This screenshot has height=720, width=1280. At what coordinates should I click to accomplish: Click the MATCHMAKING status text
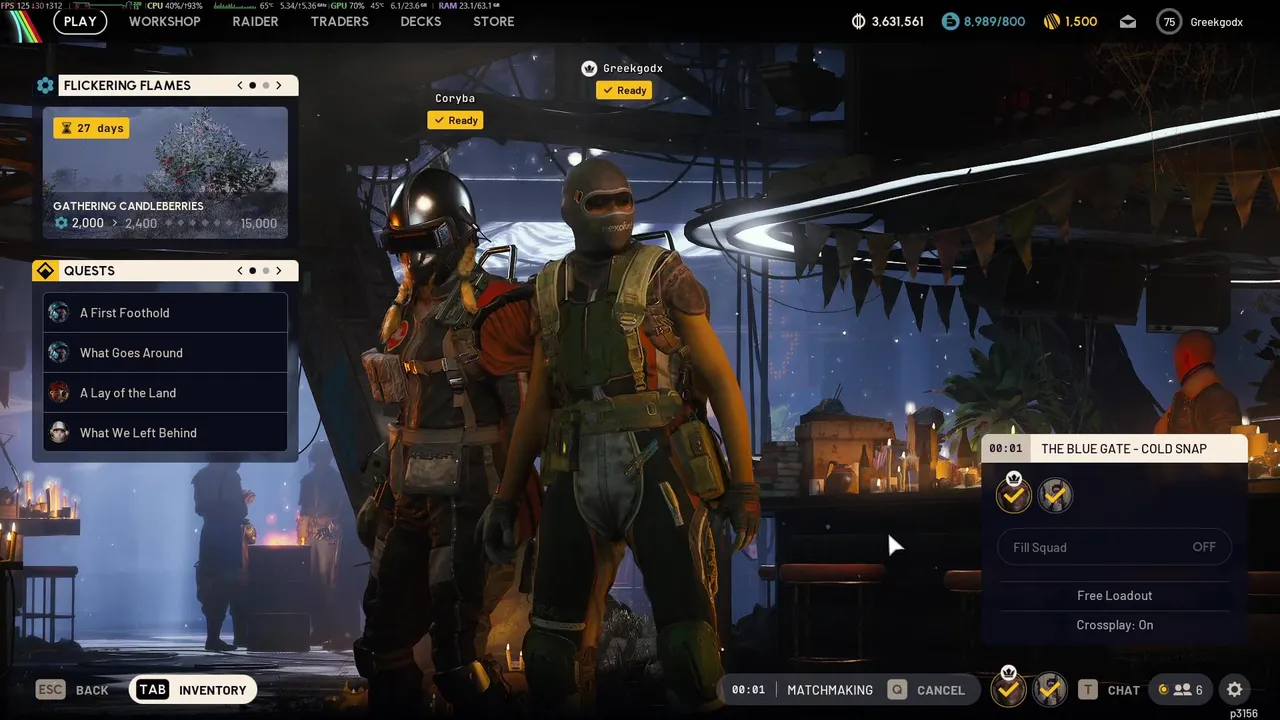pos(830,690)
